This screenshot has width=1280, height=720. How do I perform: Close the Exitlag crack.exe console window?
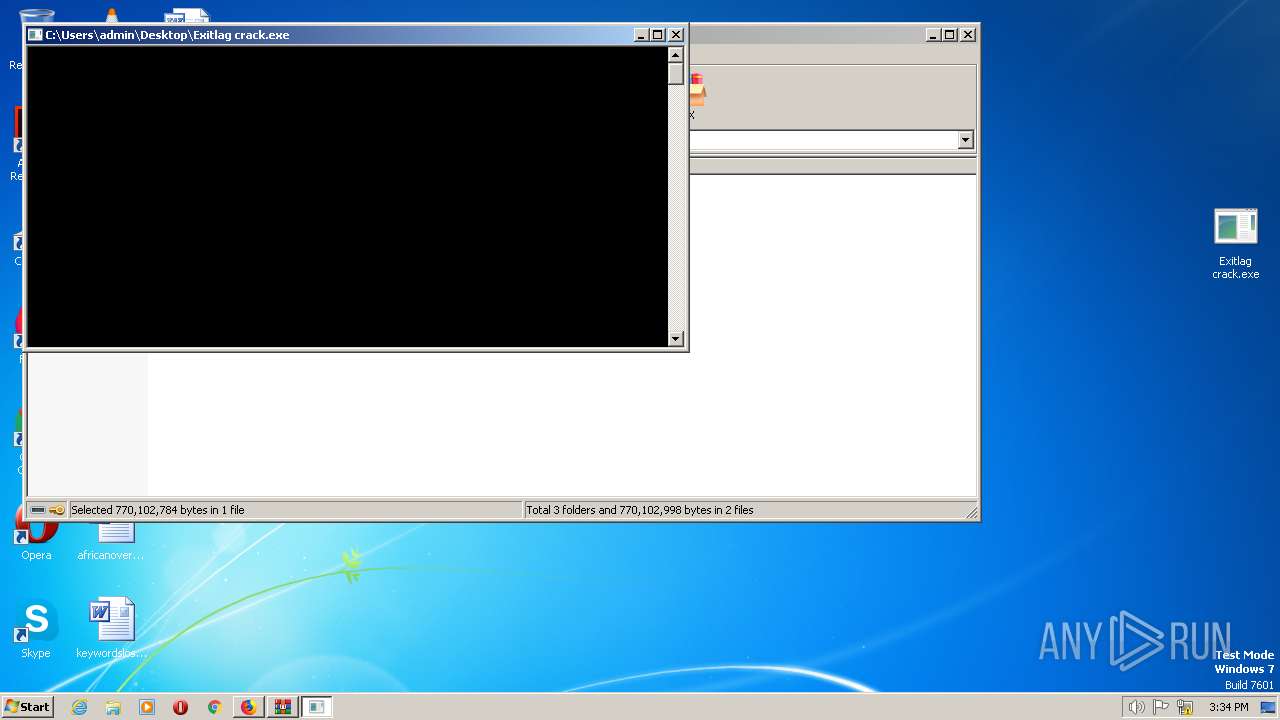pyautogui.click(x=676, y=35)
